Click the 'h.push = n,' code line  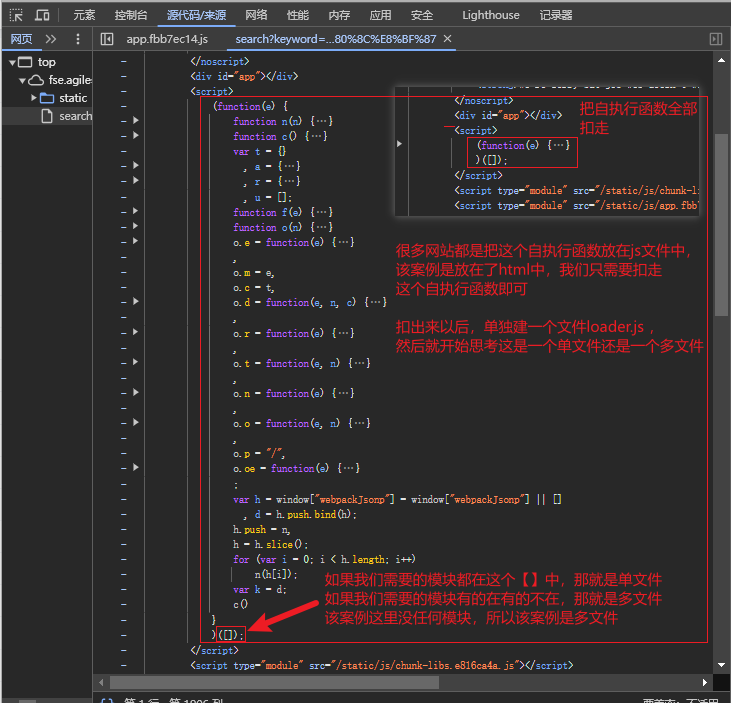click(261, 530)
